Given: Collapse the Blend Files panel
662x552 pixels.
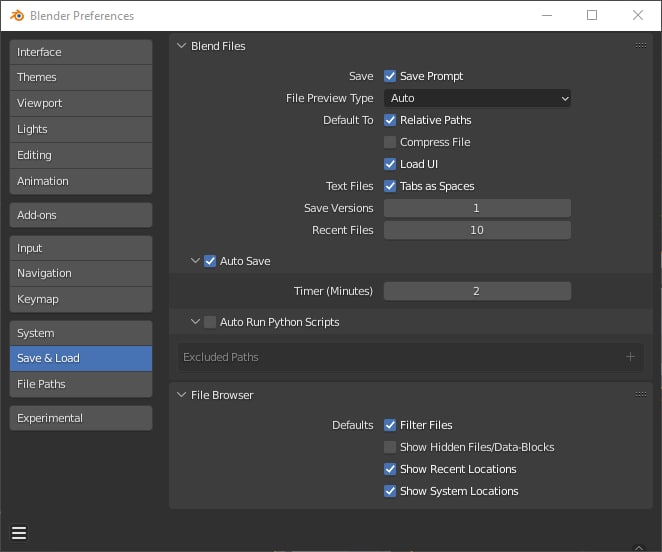Looking at the screenshot, I should click(181, 46).
